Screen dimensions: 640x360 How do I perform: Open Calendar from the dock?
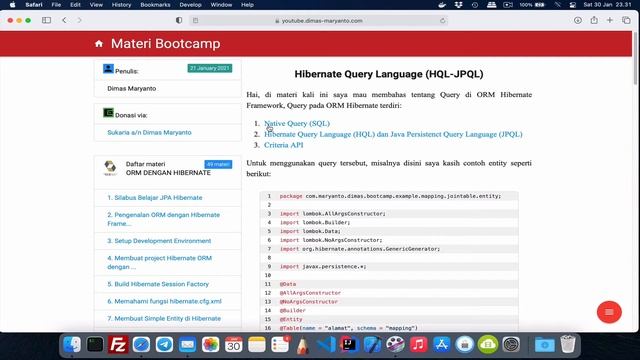click(233, 345)
